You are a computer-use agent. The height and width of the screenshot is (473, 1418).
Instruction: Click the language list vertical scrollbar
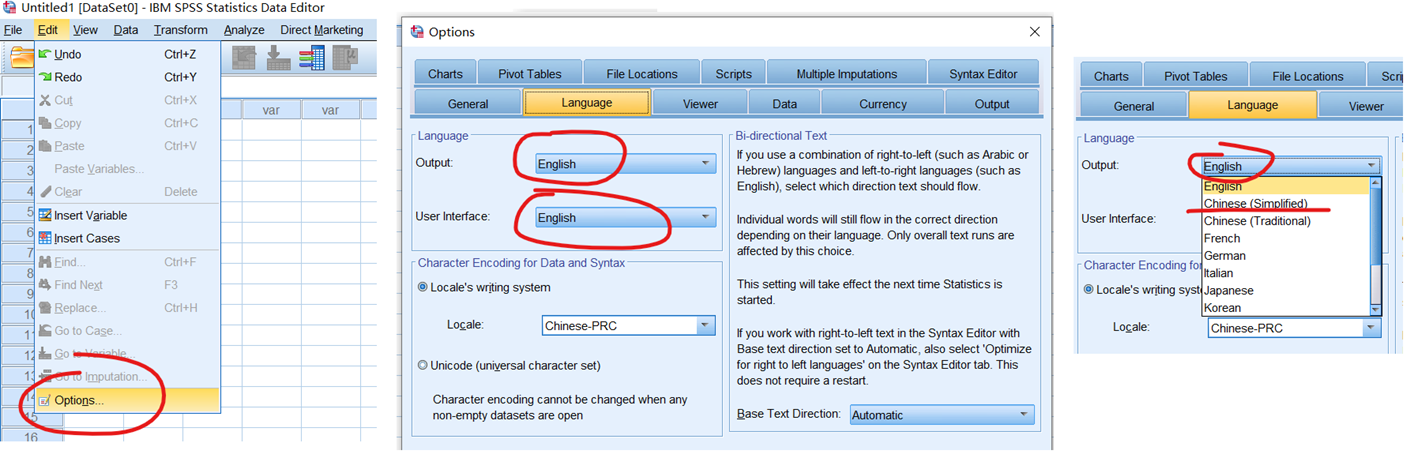(x=1376, y=245)
